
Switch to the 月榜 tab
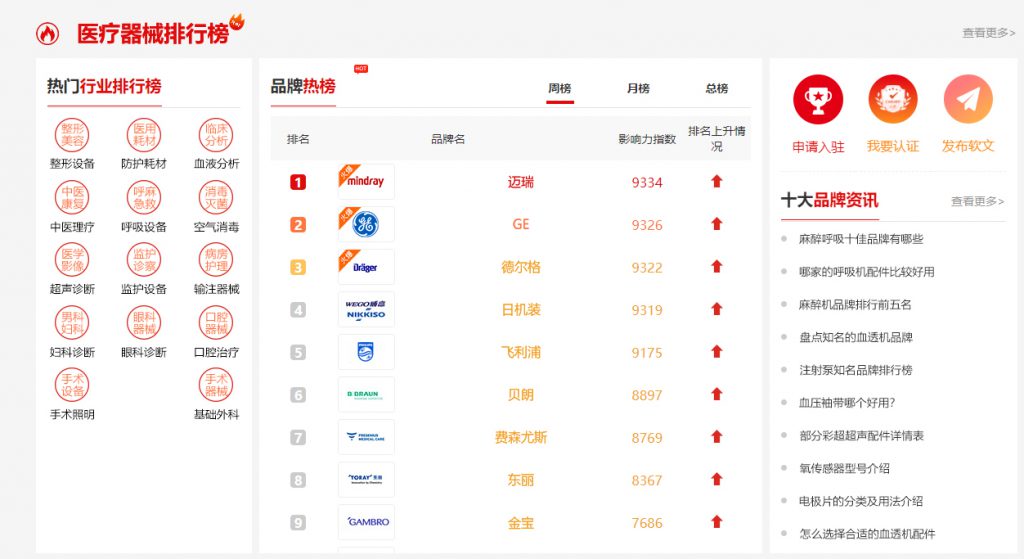click(x=638, y=88)
